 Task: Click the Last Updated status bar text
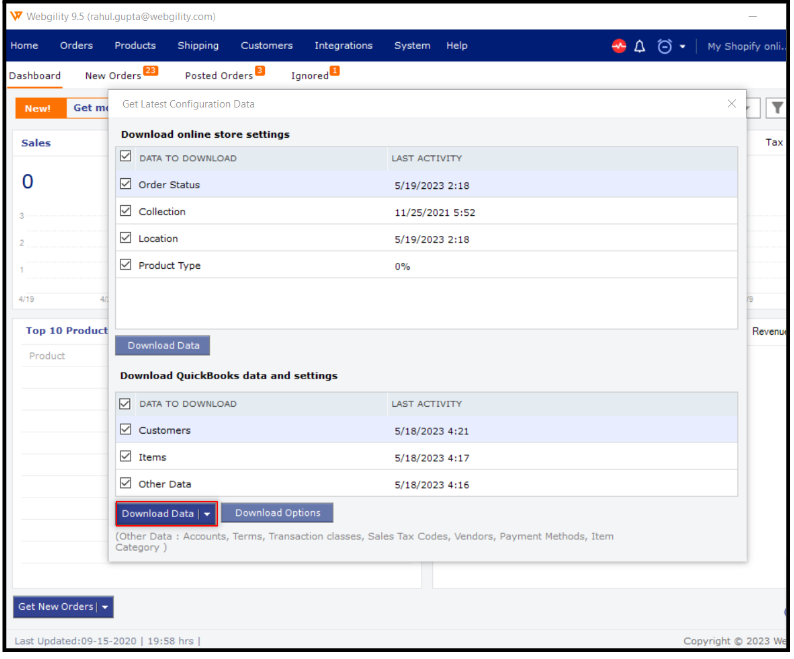click(107, 642)
